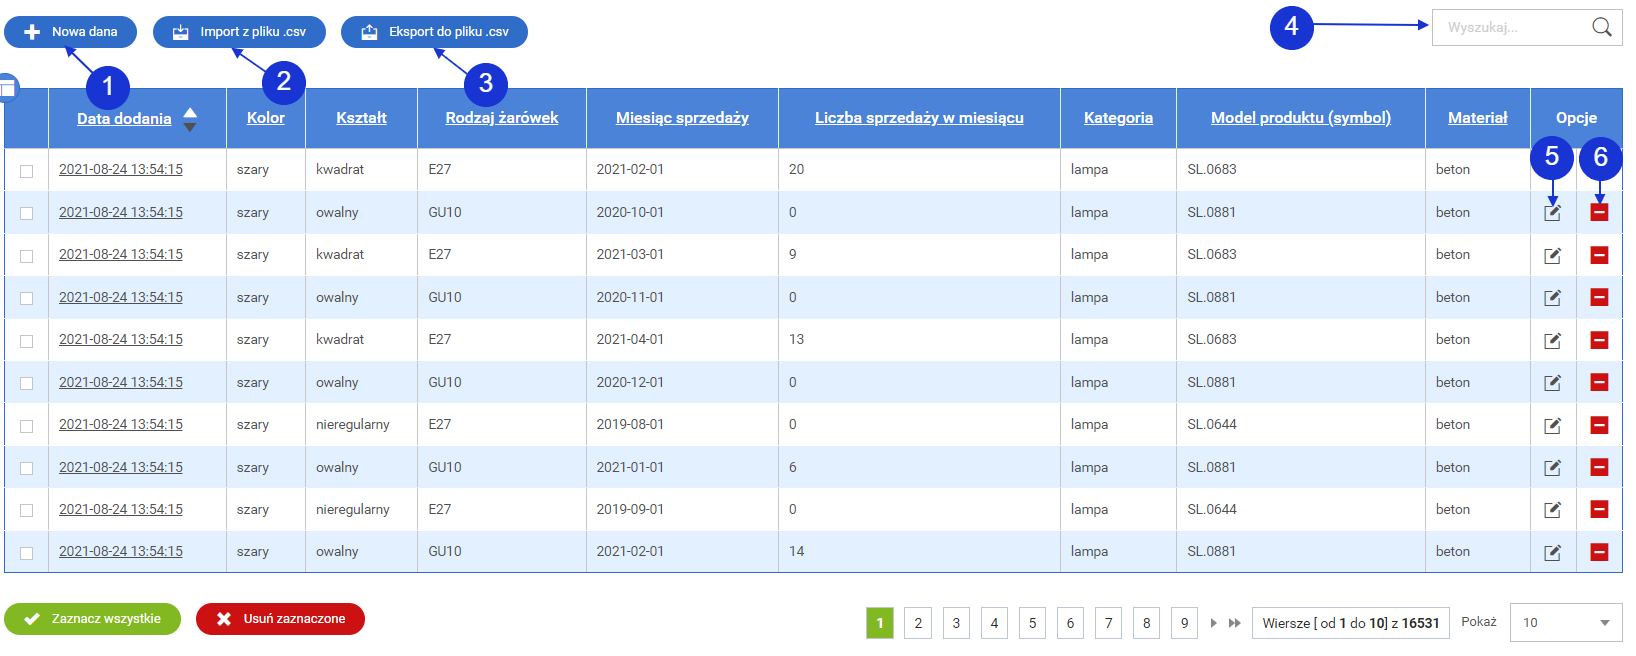The width and height of the screenshot is (1636, 656).
Task: Click the Nowa dana button
Action: (x=70, y=32)
